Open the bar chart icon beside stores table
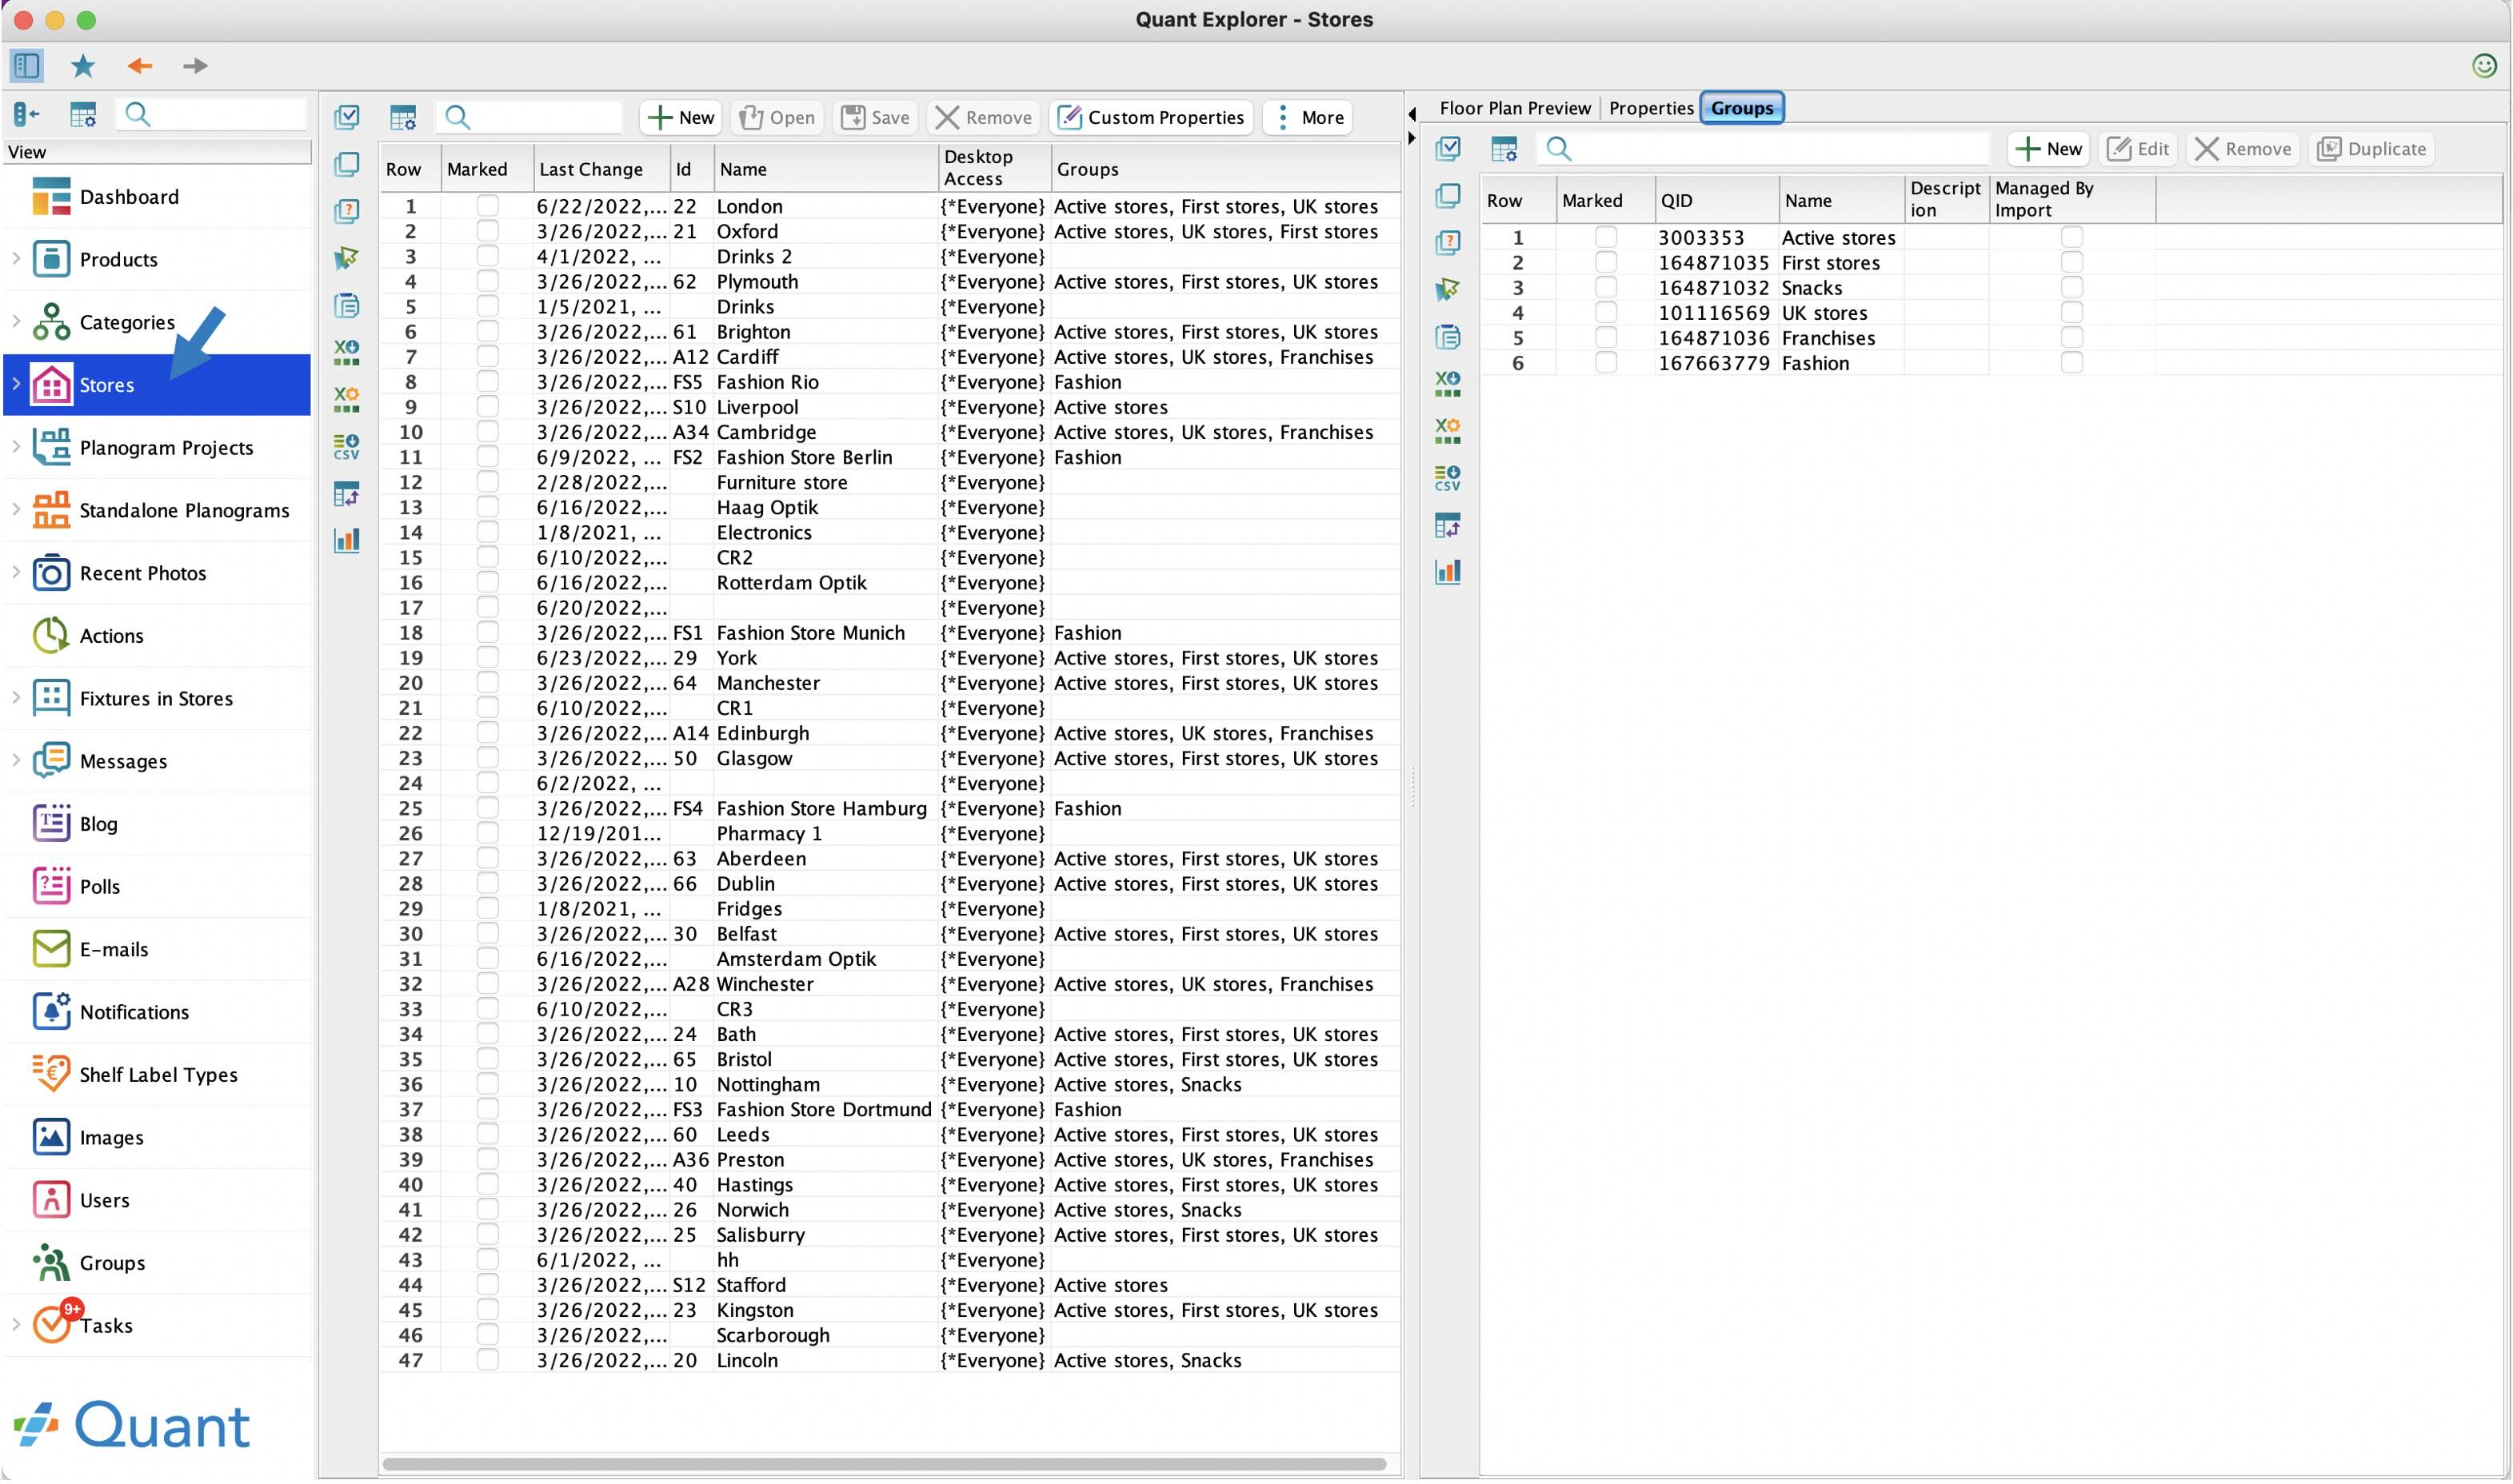2513x1484 pixels. coord(347,541)
